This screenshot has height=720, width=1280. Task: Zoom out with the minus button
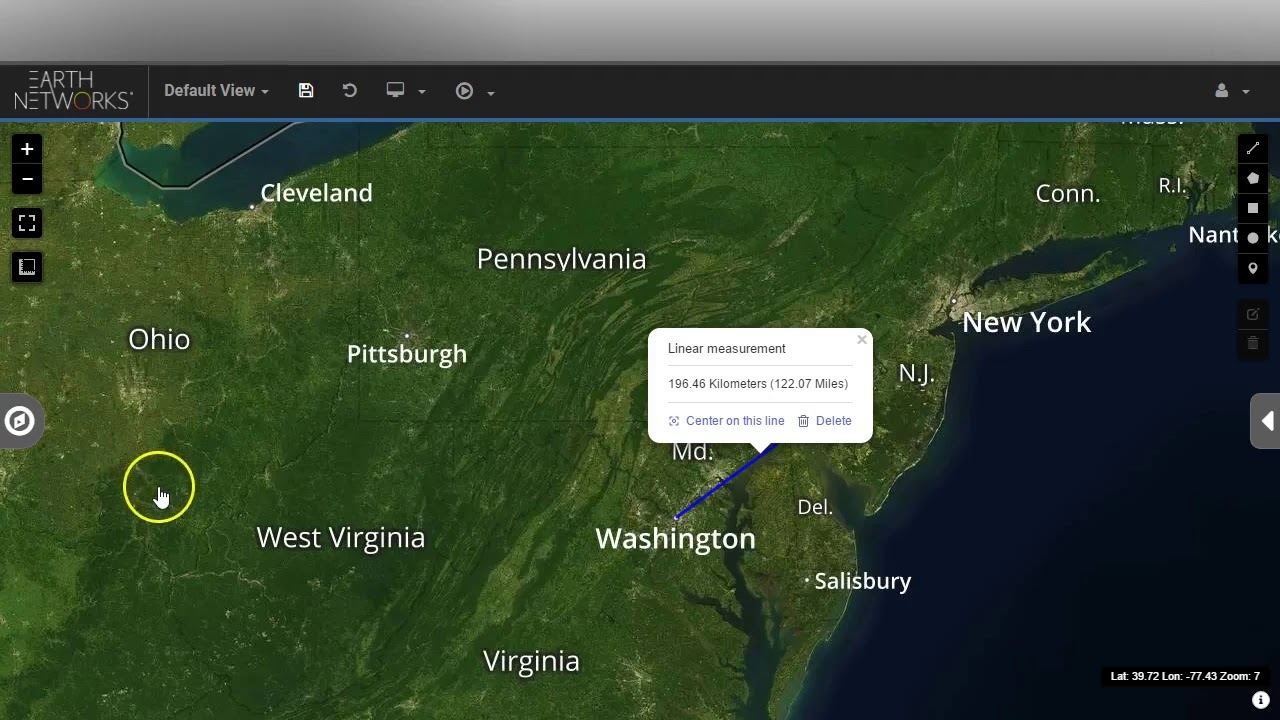pyautogui.click(x=27, y=179)
